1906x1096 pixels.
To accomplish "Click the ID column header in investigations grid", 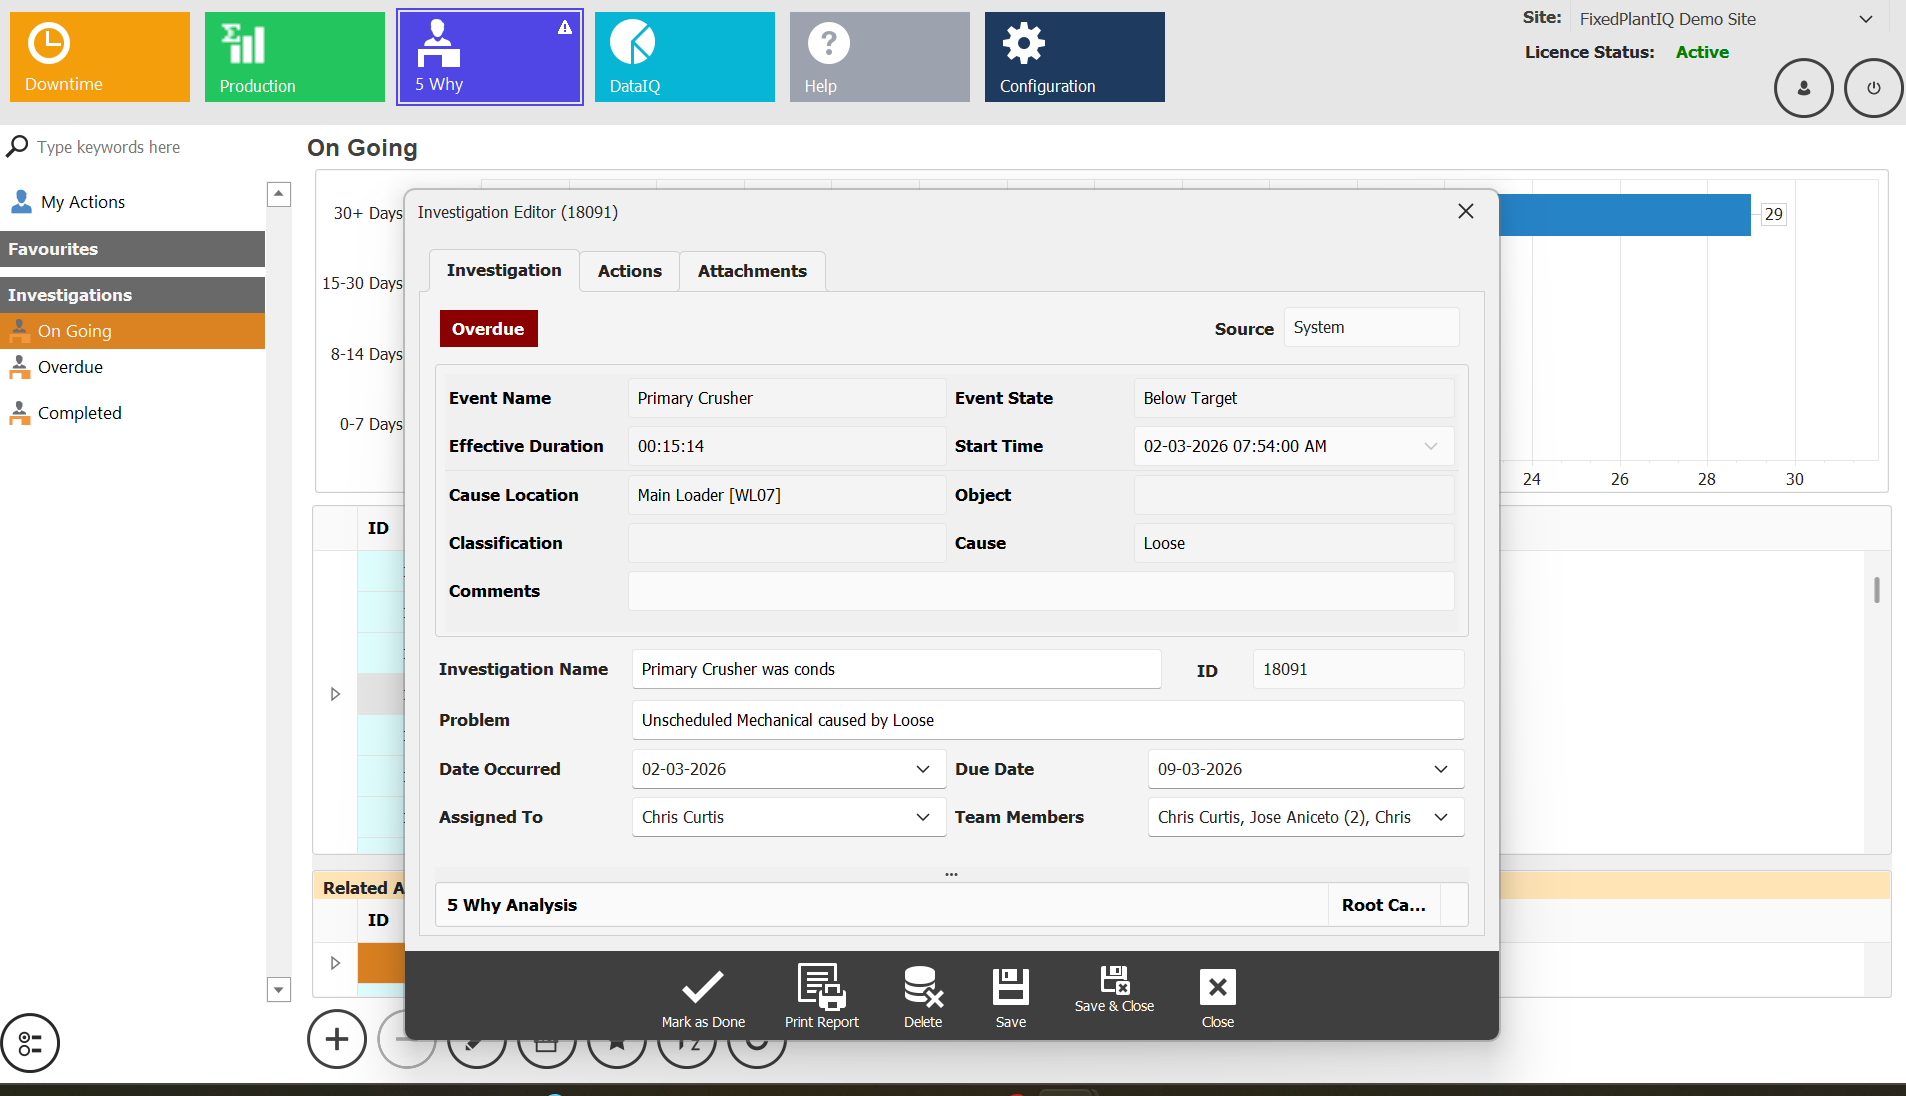I will pyautogui.click(x=378, y=528).
